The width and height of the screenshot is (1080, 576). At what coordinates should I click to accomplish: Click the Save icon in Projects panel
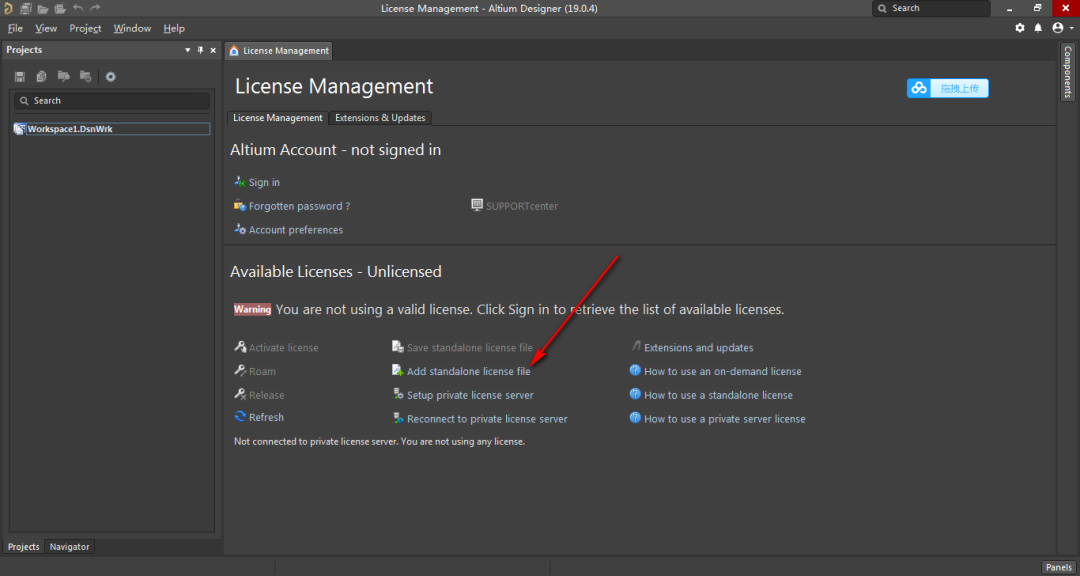coord(20,76)
